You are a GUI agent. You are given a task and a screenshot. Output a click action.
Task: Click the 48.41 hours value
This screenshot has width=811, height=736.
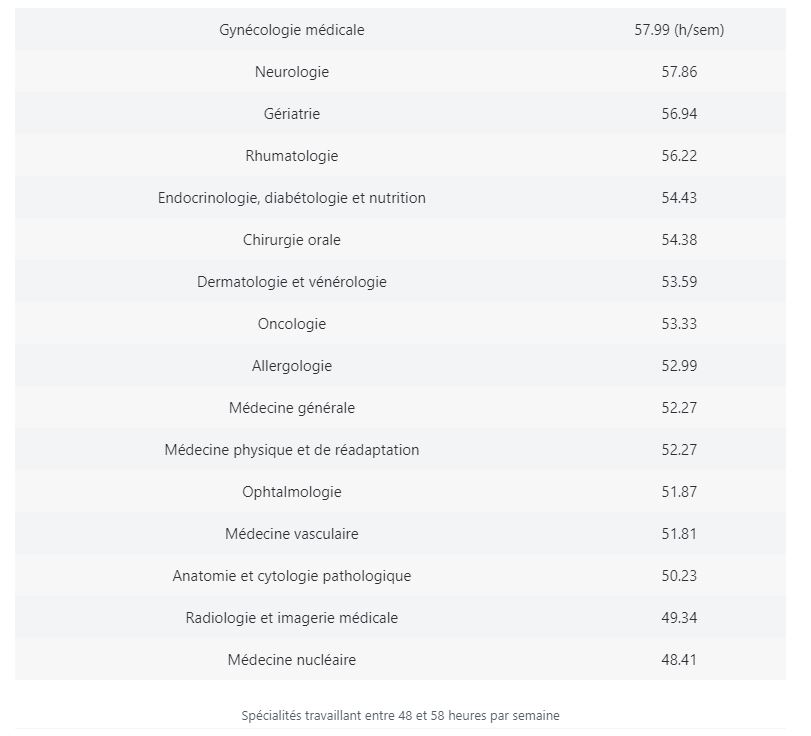(679, 660)
